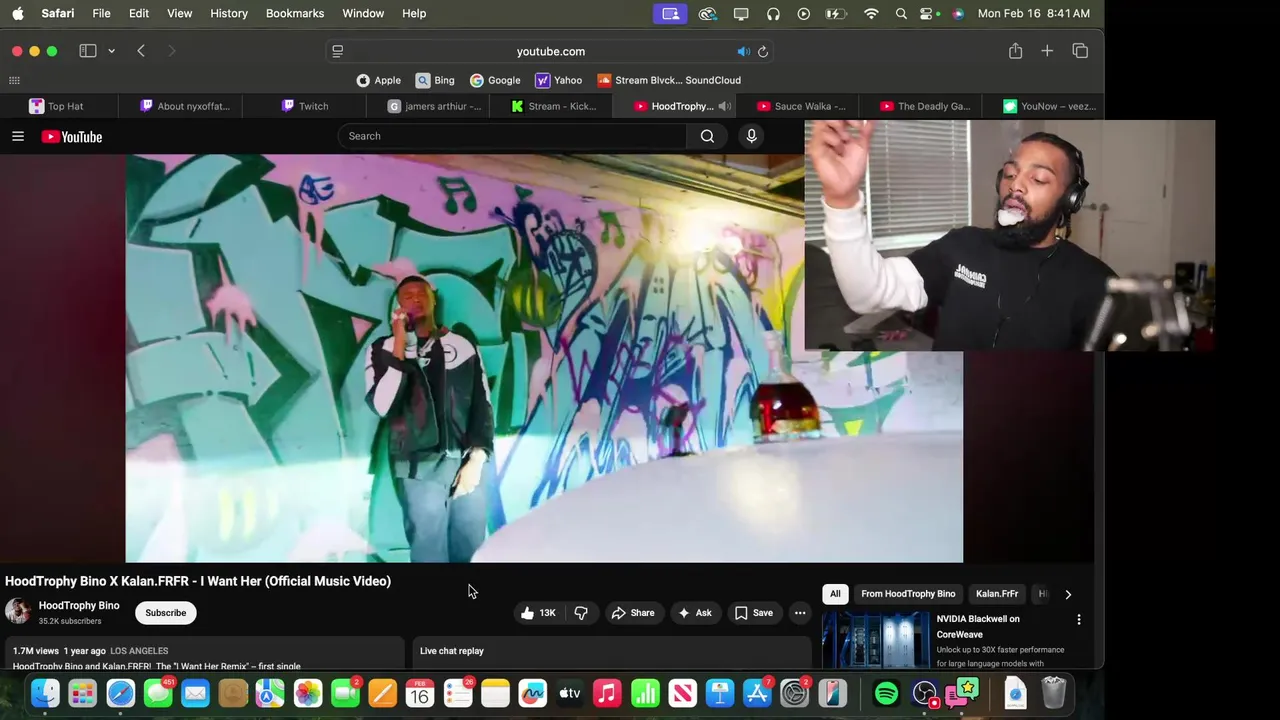Mute the HoodTrophy tab speaker icon
Screen dimensions: 1280x720
725,106
